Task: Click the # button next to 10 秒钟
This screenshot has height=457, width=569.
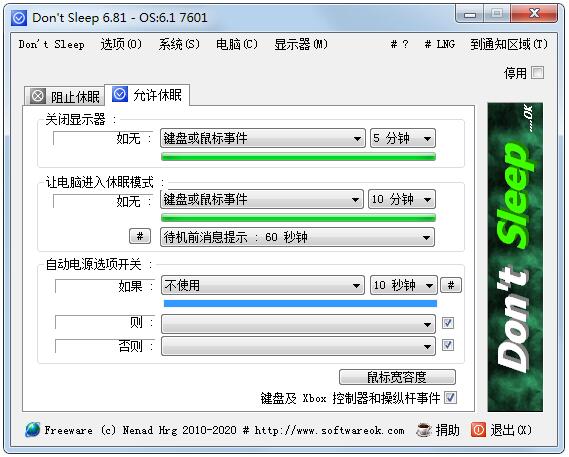Action: (x=451, y=285)
